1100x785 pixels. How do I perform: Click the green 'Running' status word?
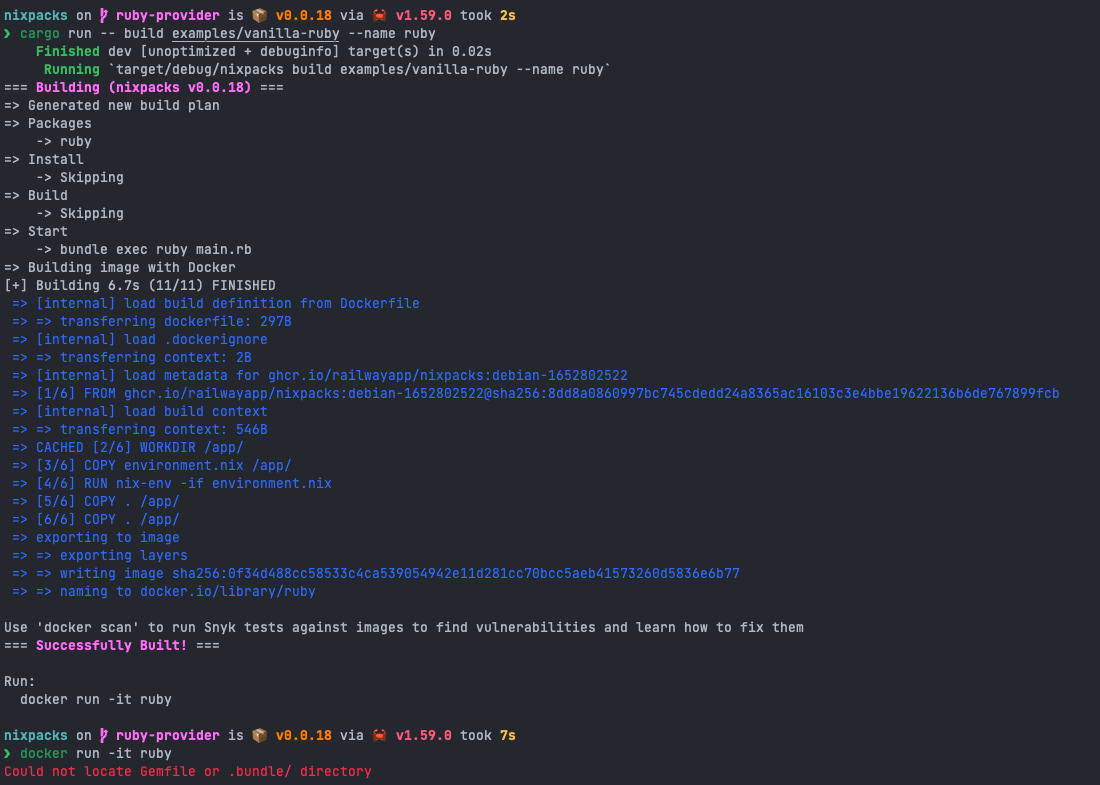(x=72, y=69)
